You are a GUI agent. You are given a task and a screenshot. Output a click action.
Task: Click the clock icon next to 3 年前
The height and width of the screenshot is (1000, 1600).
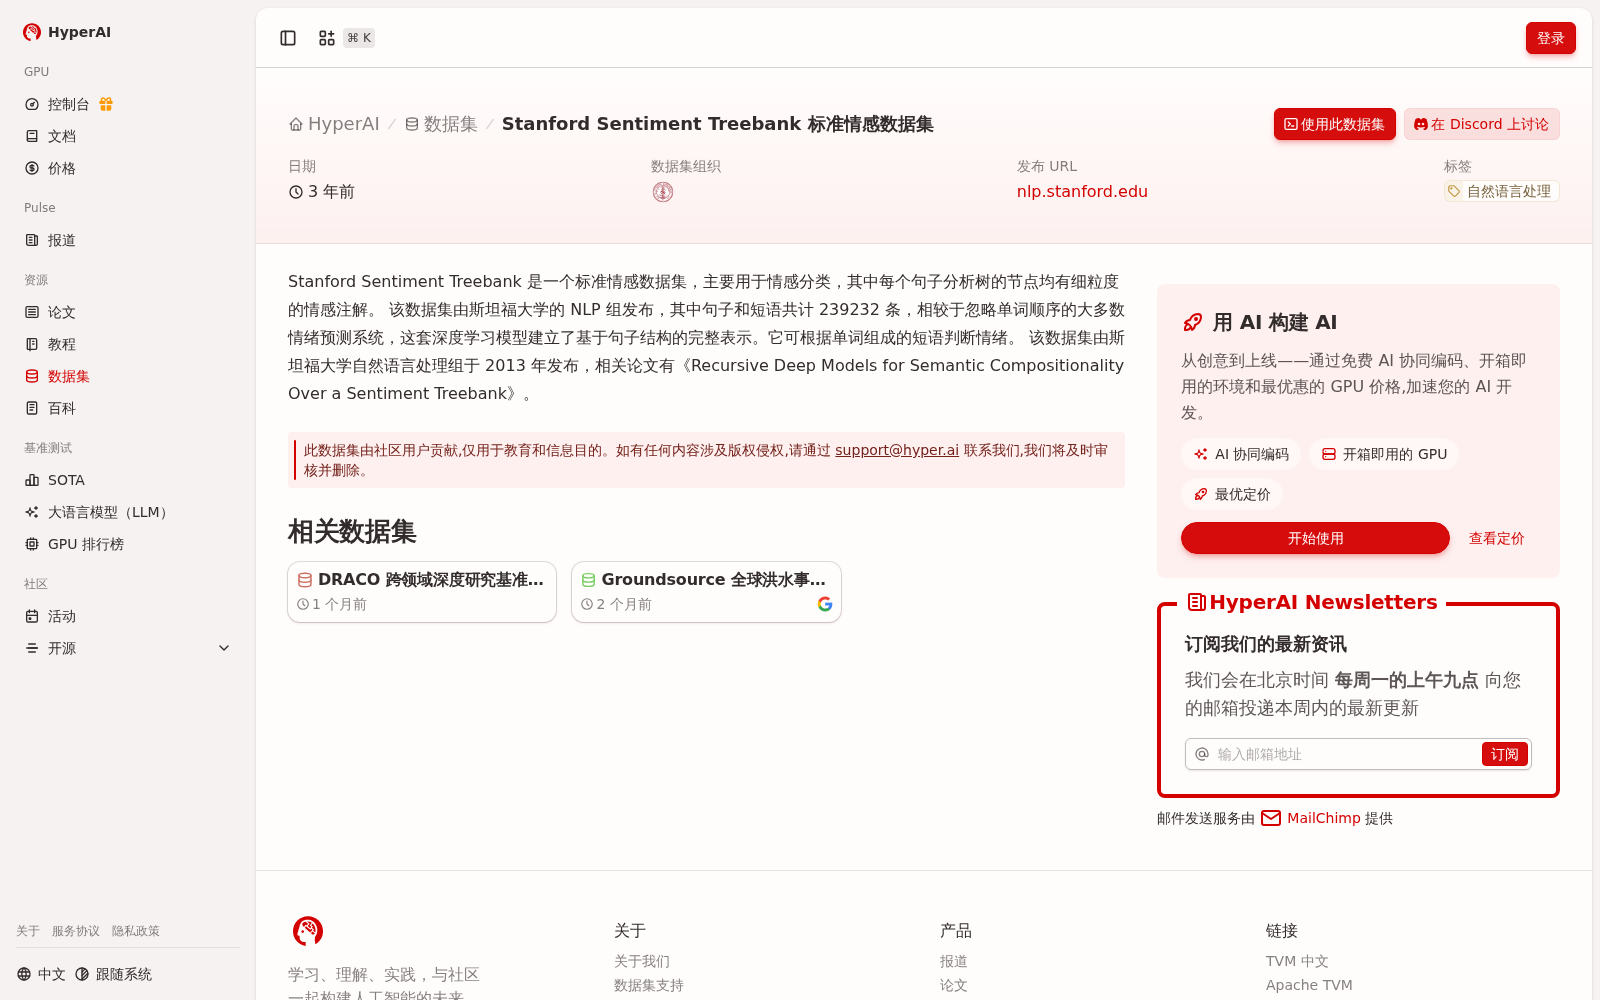pos(296,192)
